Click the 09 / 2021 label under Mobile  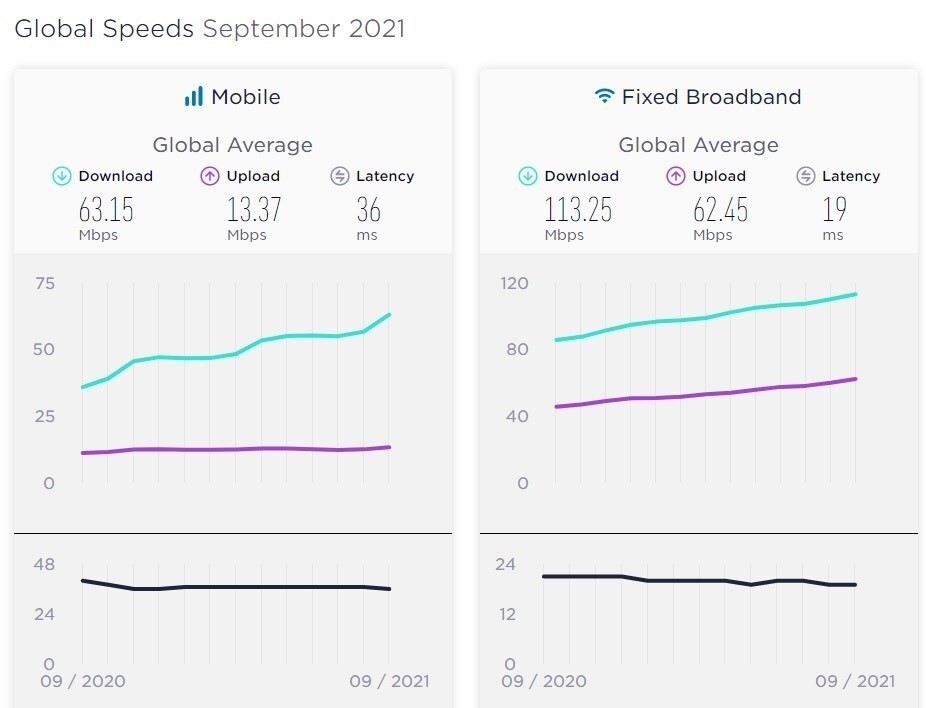(x=389, y=681)
